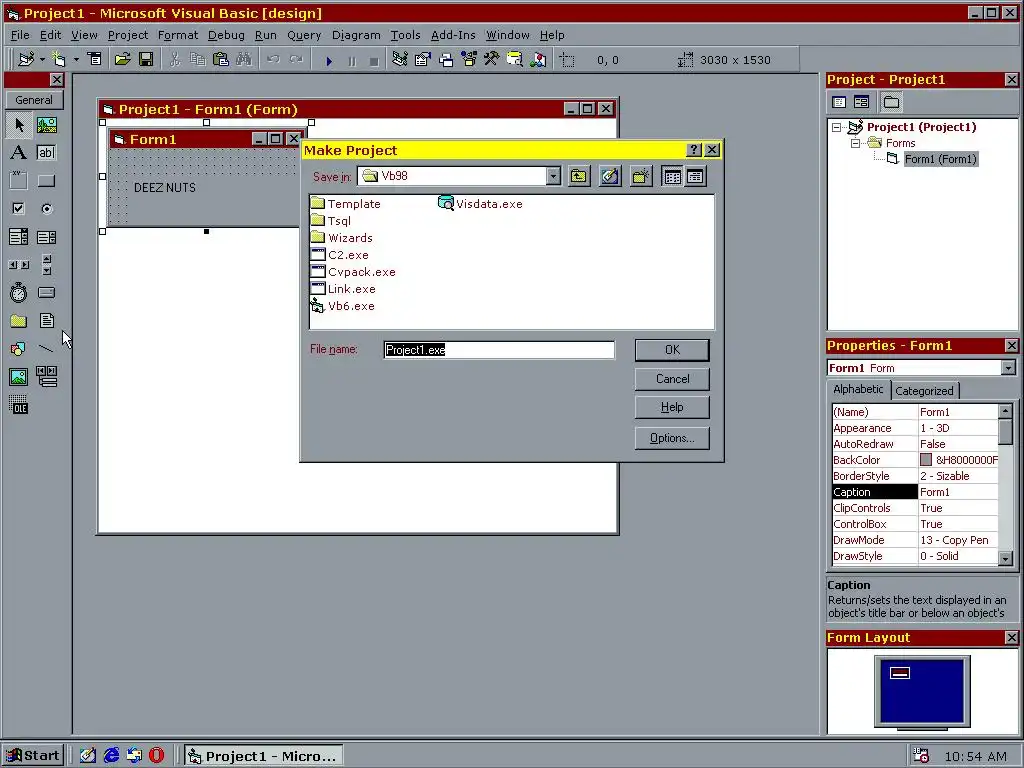Click the Open Project toolbar icon
1024x768 pixels.
coord(123,60)
